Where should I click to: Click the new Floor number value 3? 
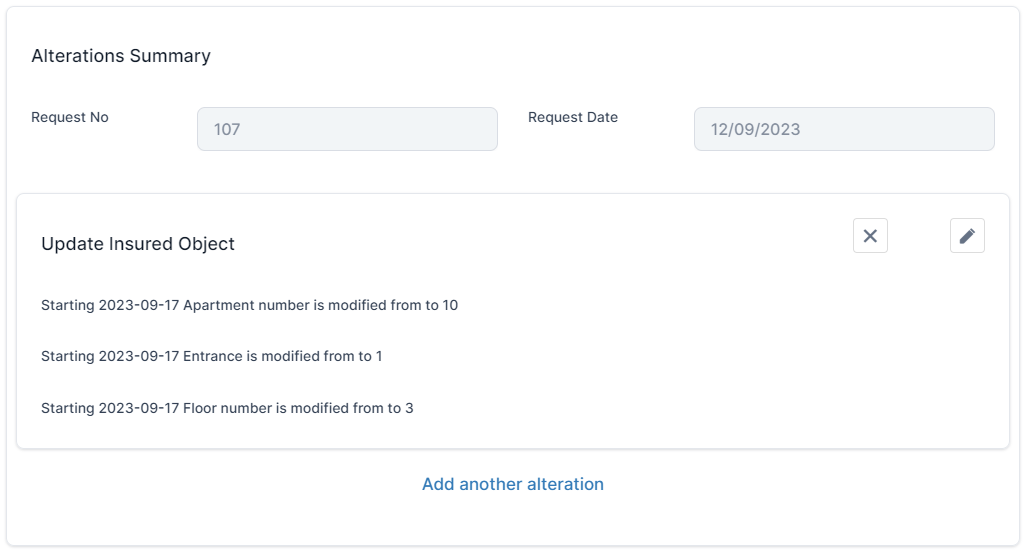pyautogui.click(x=410, y=408)
